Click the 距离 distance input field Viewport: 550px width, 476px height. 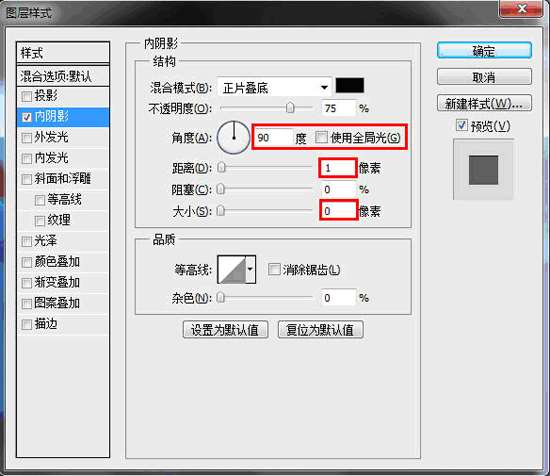338,168
